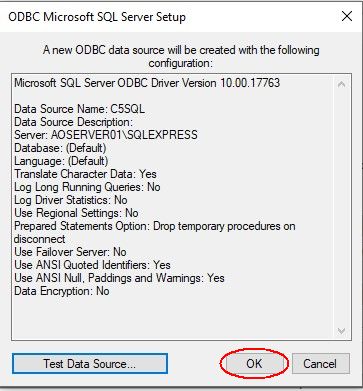363x391 pixels.
Task: Click the Translate Character Data: Yes line
Action: point(85,174)
